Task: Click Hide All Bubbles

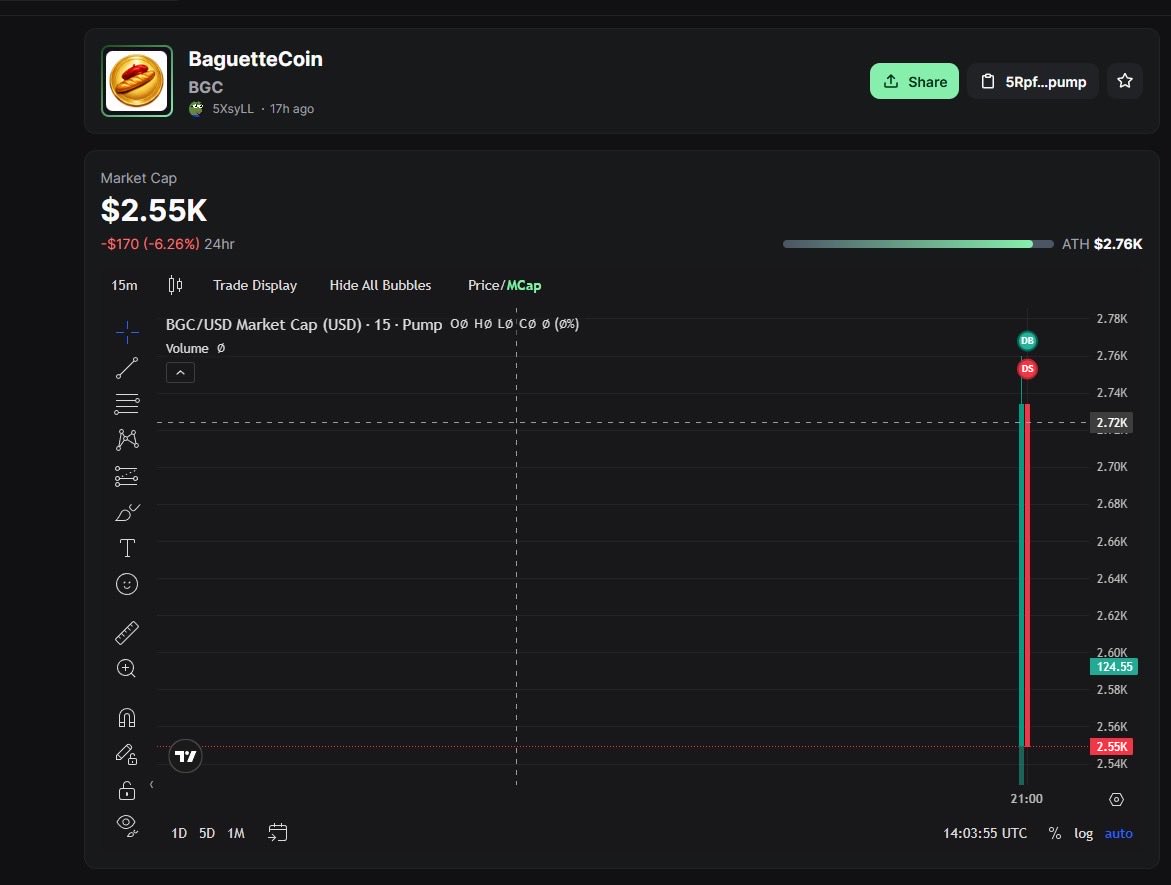Action: (x=380, y=285)
